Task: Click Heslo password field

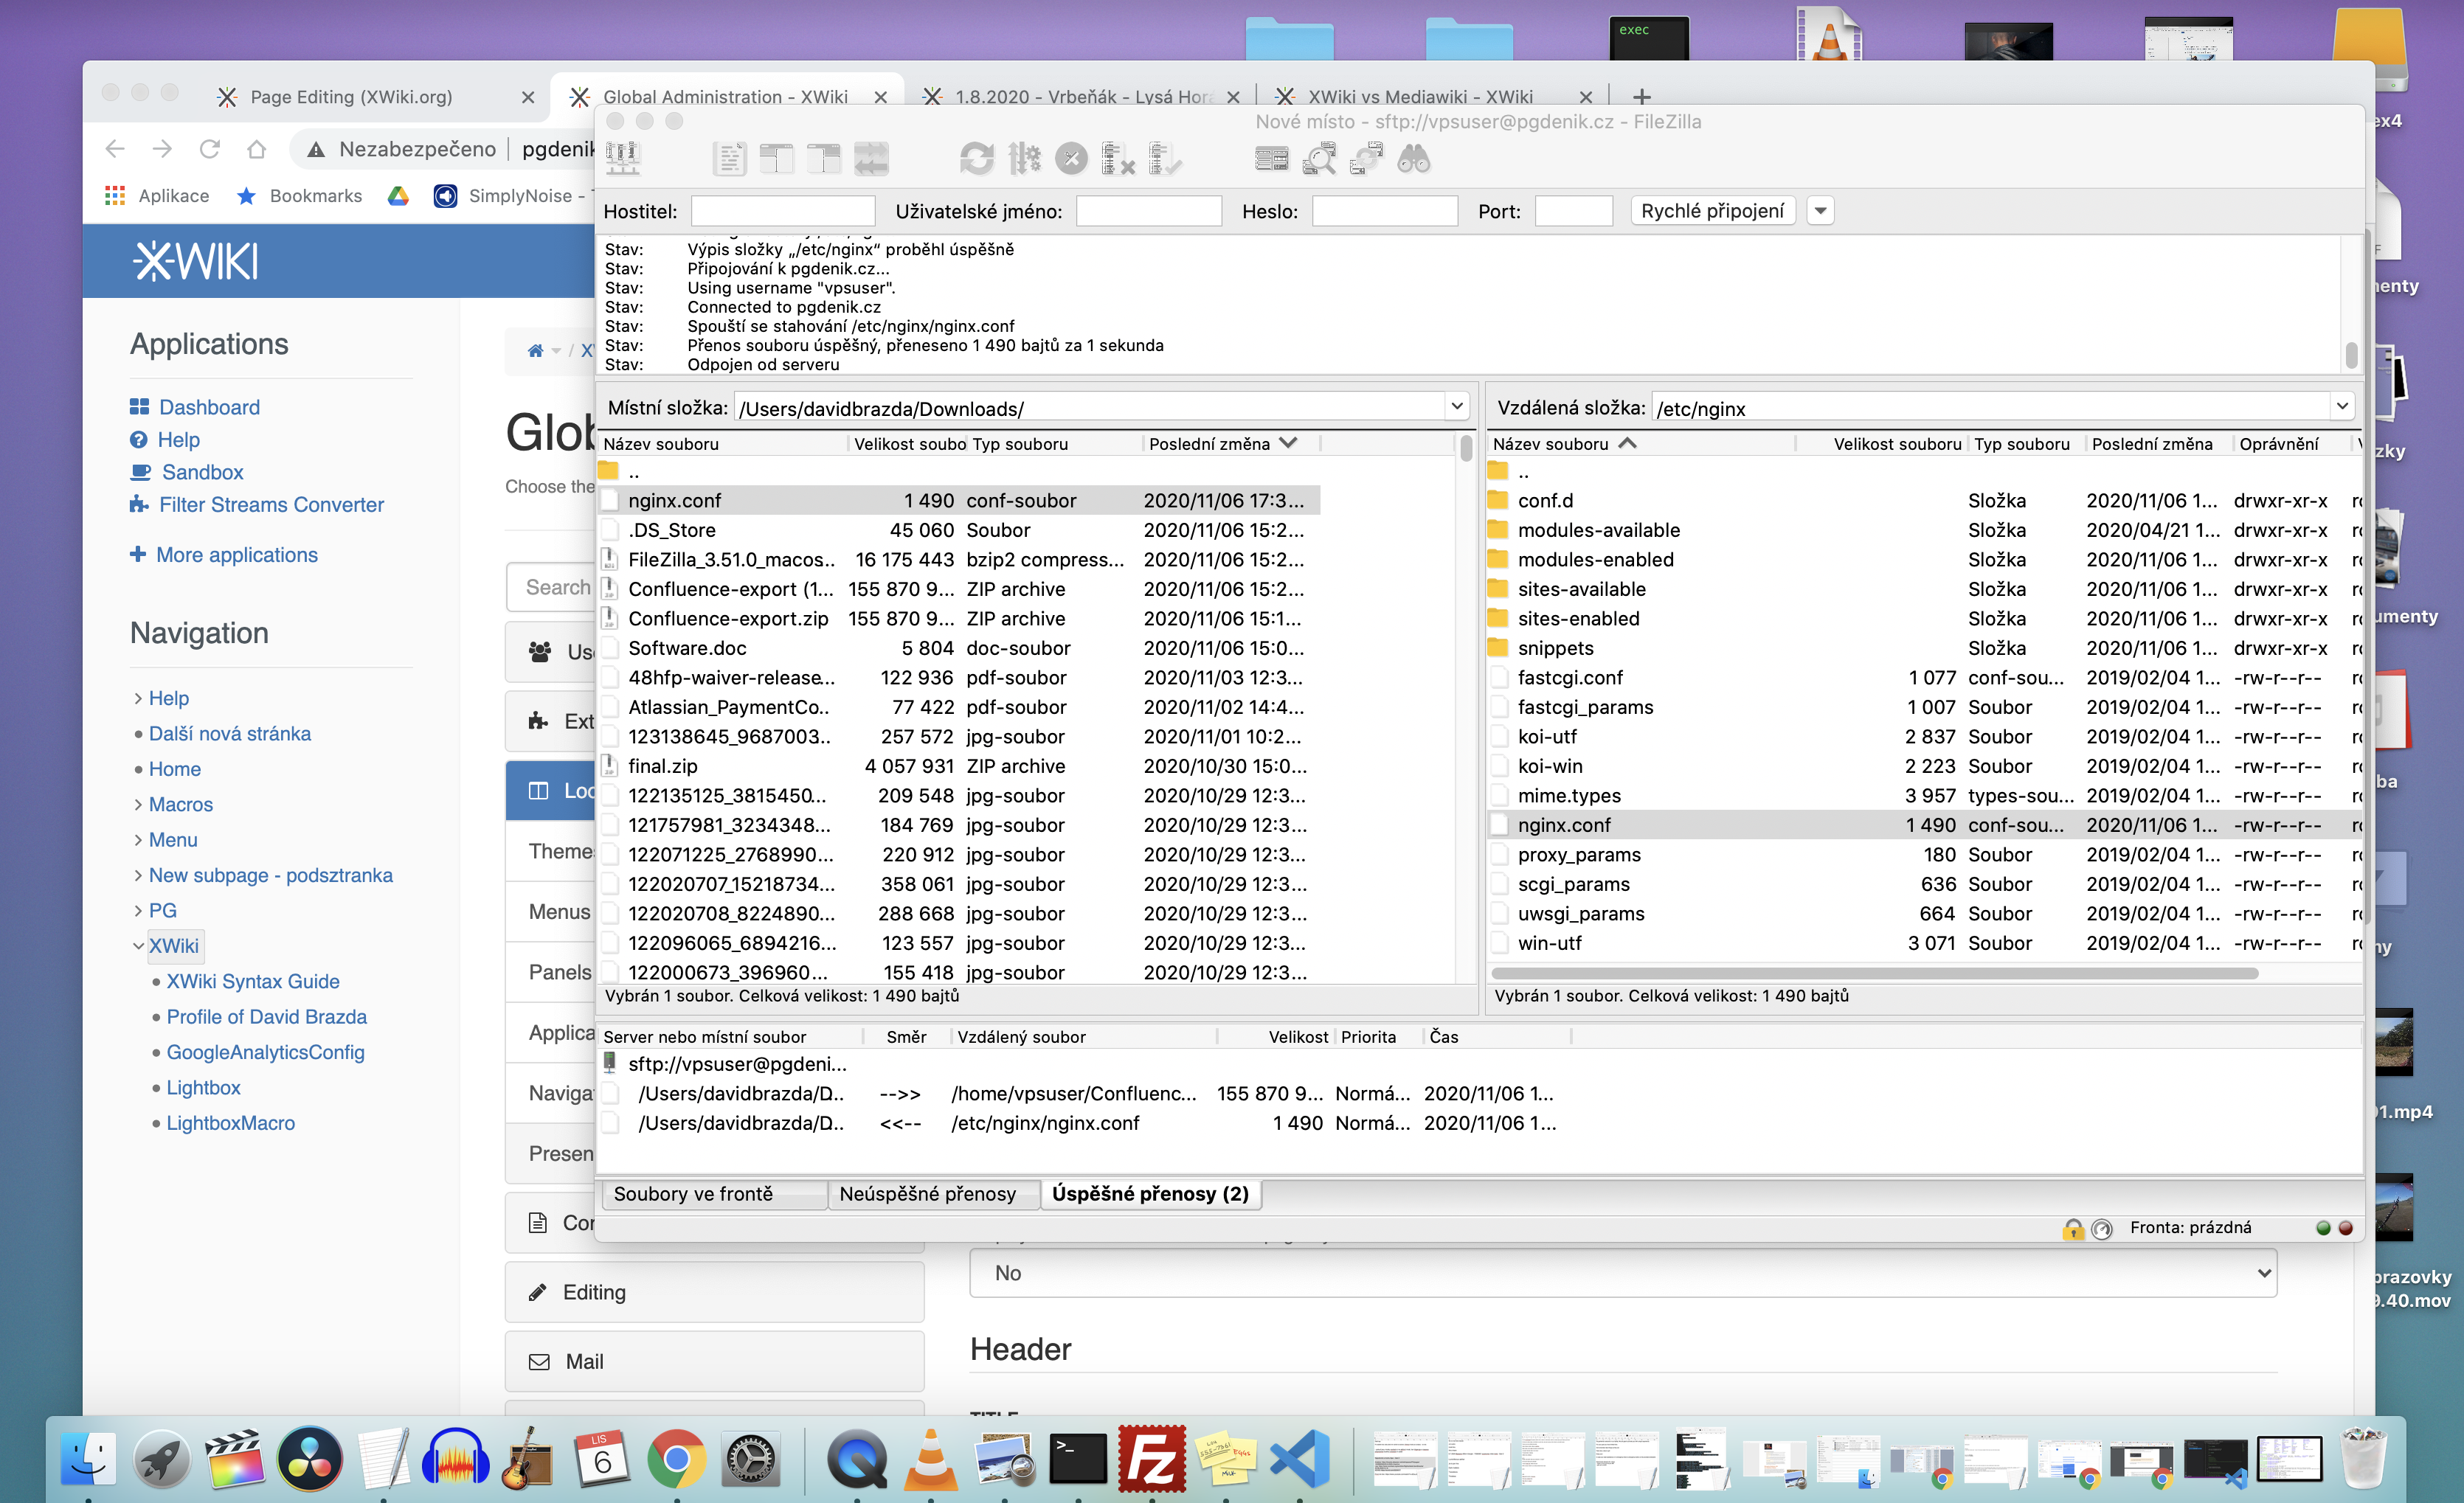Action: pos(1385,211)
